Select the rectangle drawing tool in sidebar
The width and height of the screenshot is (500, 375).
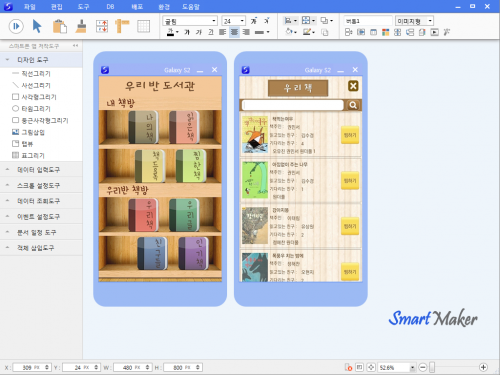(34, 97)
